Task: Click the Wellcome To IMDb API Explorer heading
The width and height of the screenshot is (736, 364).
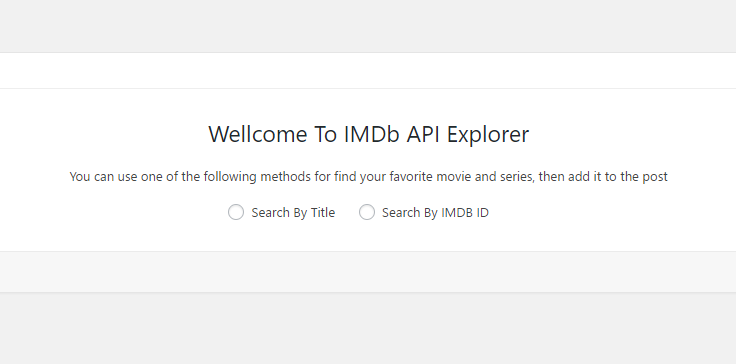Action: click(368, 134)
